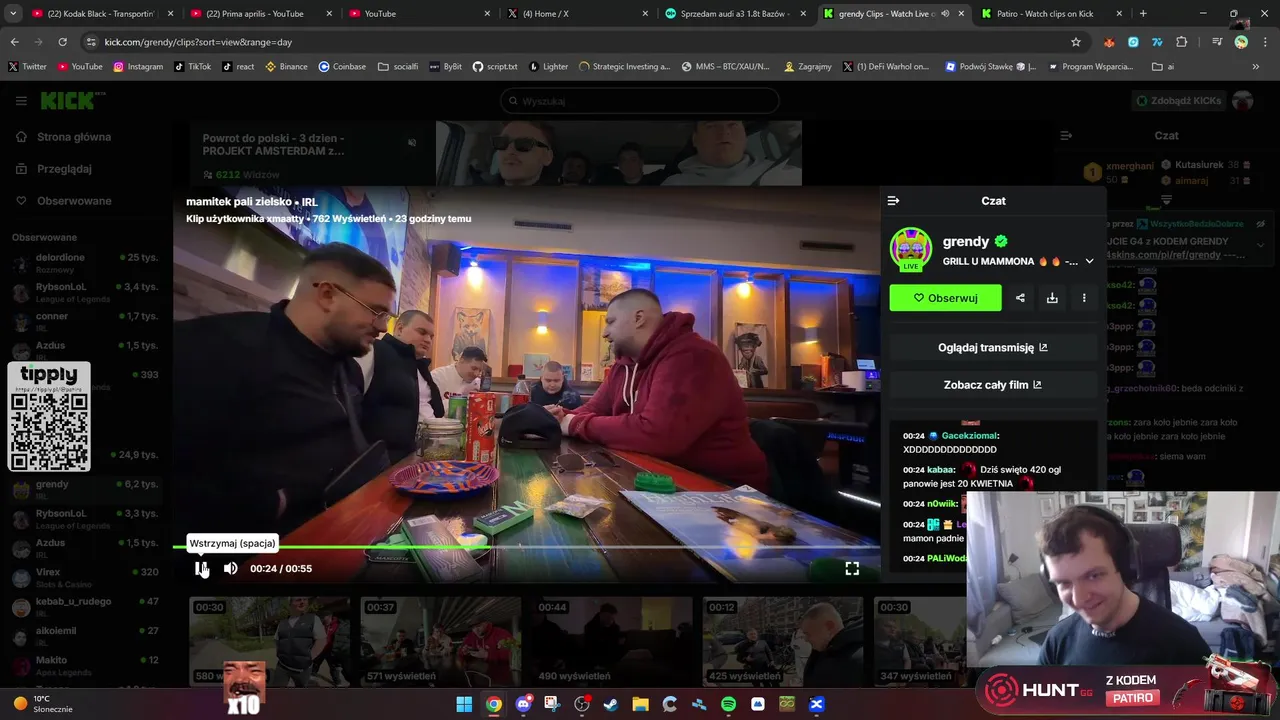Click the Wyszukaj search field
The image size is (1280, 720).
[x=640, y=101]
